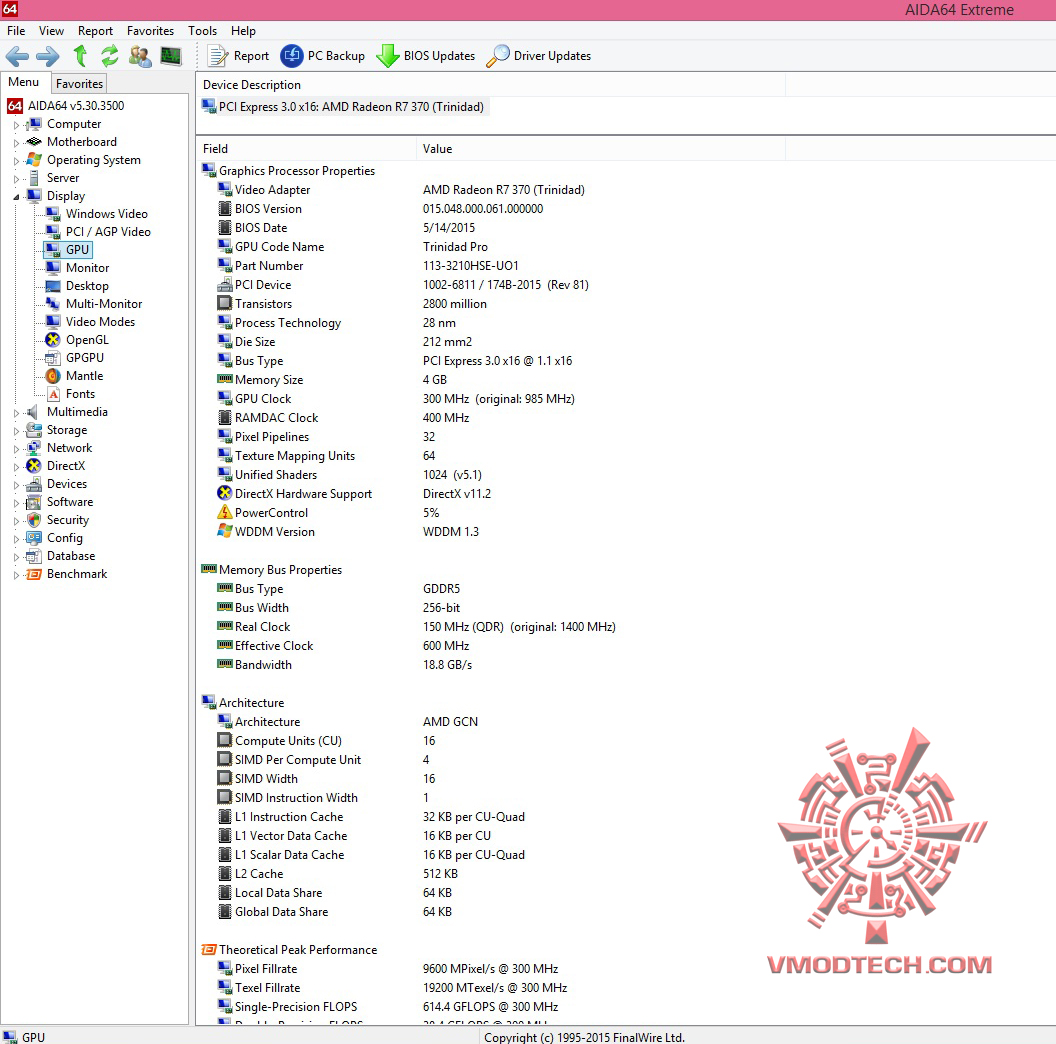Click the Value column header

(601, 149)
